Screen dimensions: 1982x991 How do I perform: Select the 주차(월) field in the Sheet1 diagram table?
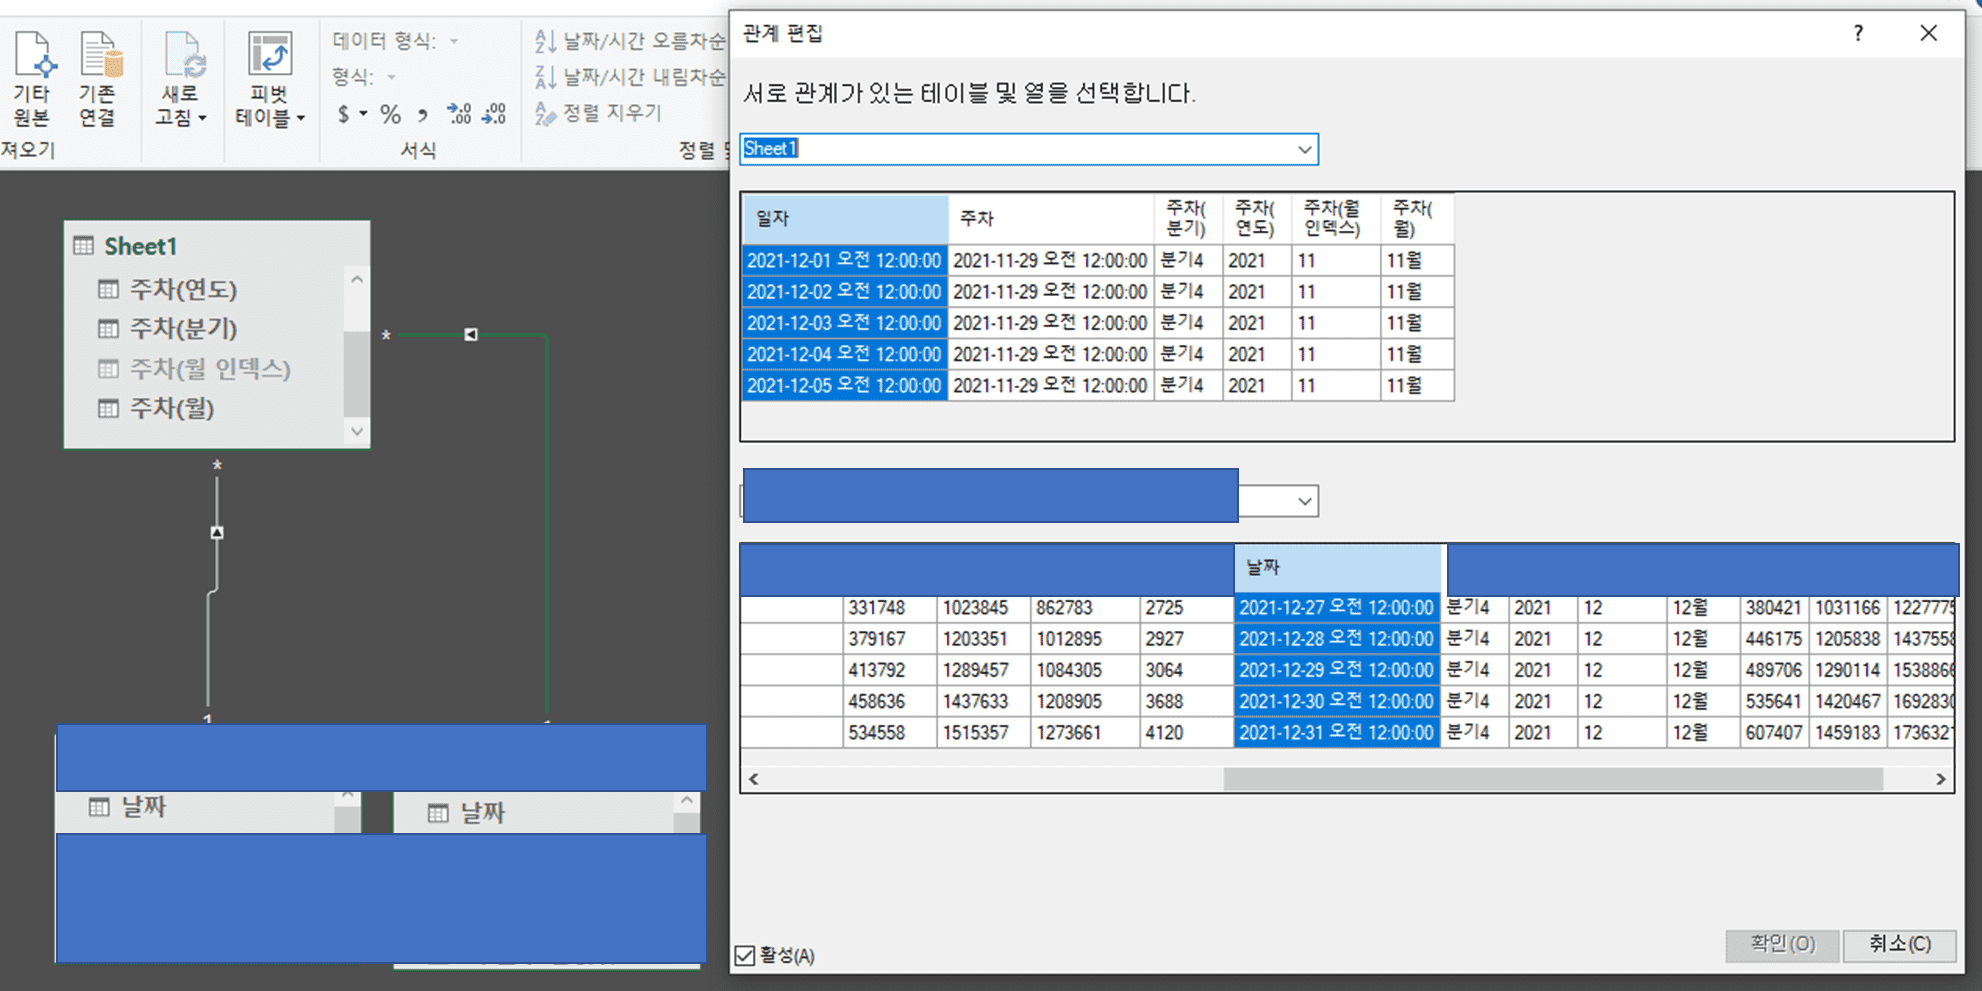[172, 408]
